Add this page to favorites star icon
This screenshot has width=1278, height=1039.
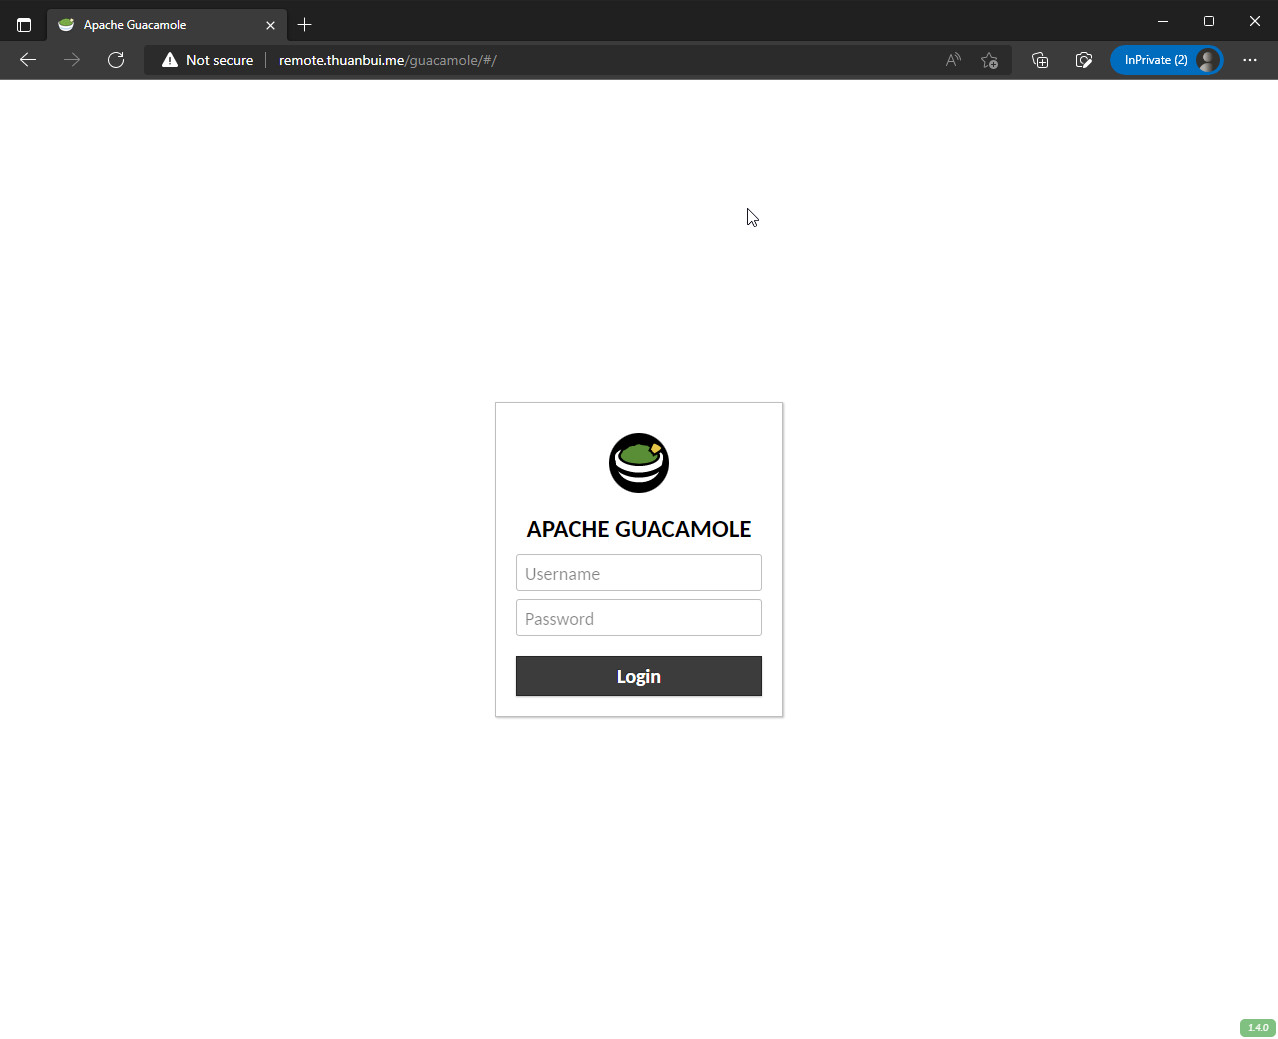coord(989,60)
